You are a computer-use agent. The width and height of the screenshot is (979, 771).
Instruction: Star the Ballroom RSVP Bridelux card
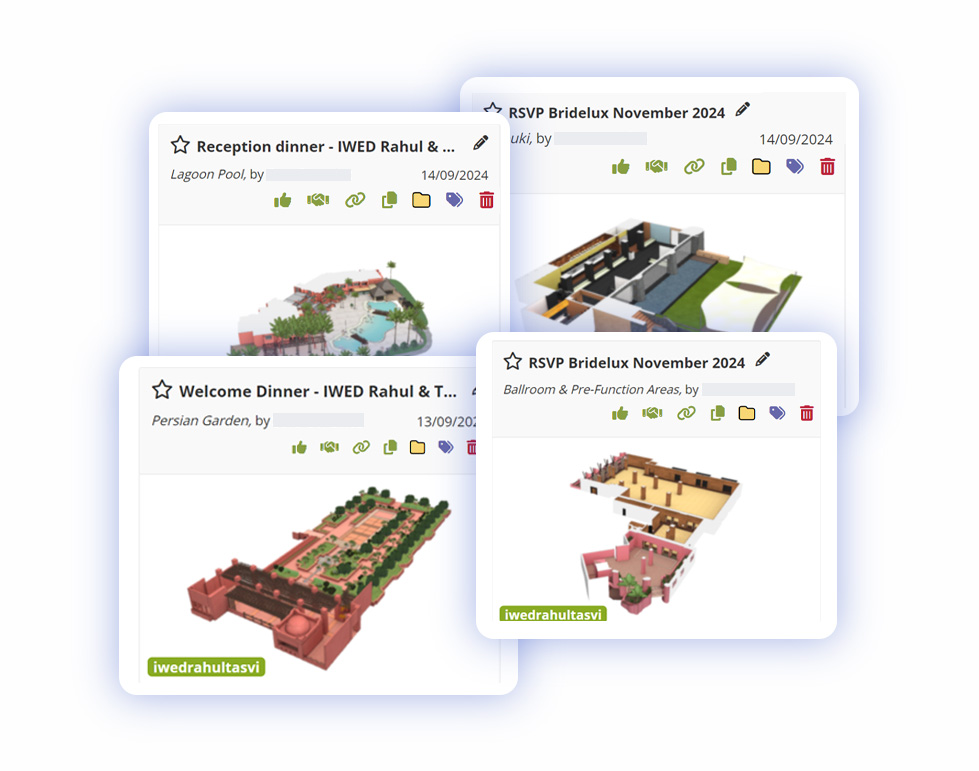pyautogui.click(x=513, y=361)
